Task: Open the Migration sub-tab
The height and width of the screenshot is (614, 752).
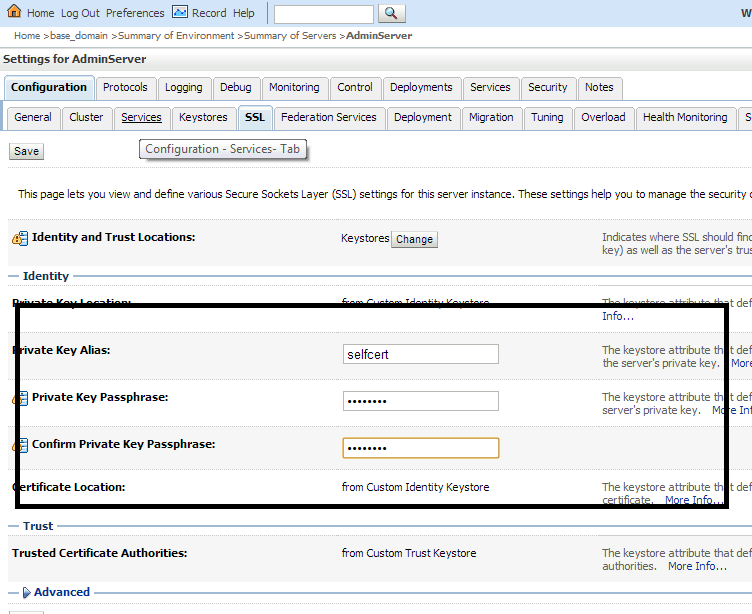Action: 492,118
